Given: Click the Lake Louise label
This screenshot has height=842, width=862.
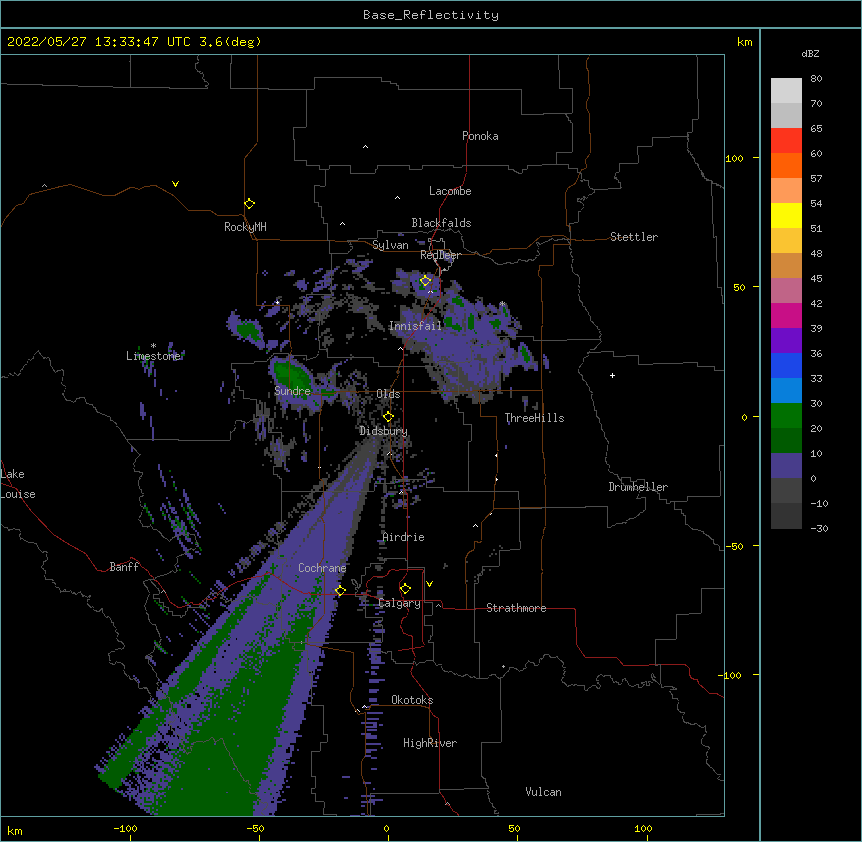Looking at the screenshot, I should [18, 484].
